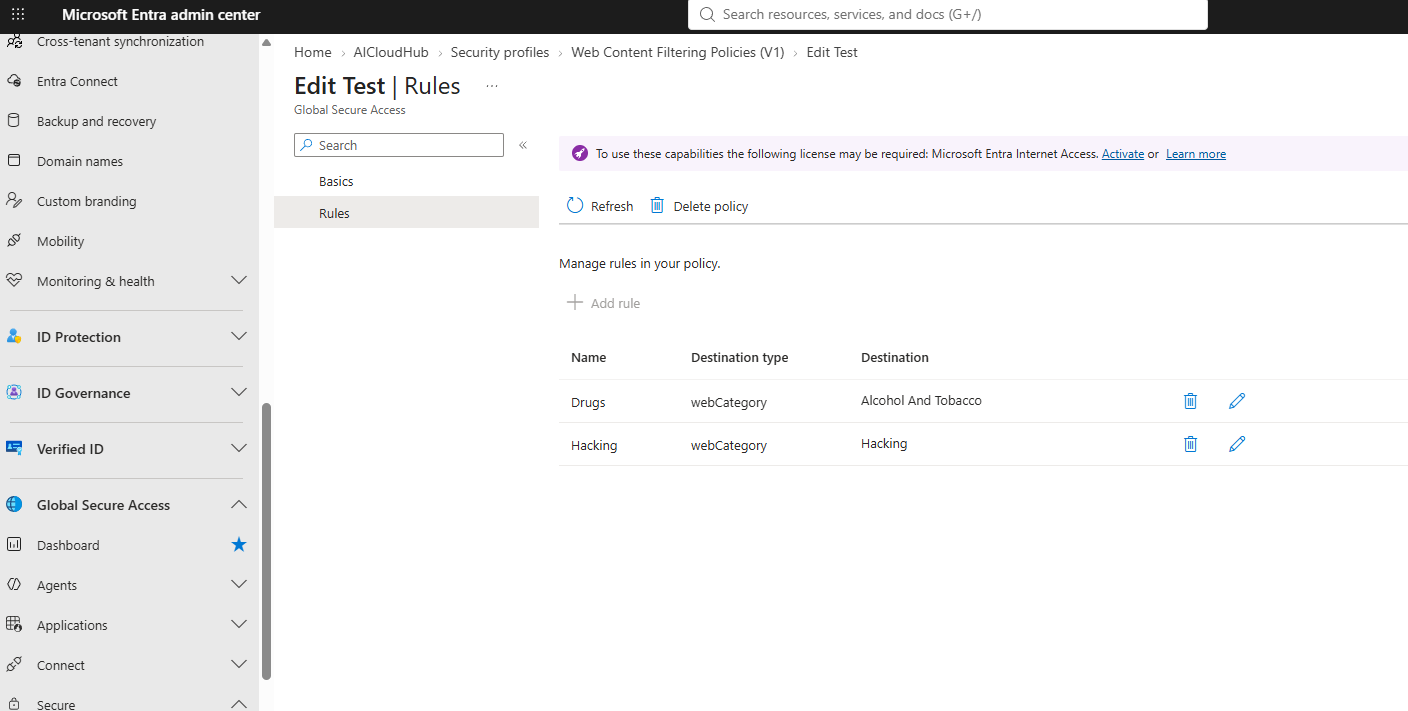Open the app launcher waffle icon

[x=18, y=14]
